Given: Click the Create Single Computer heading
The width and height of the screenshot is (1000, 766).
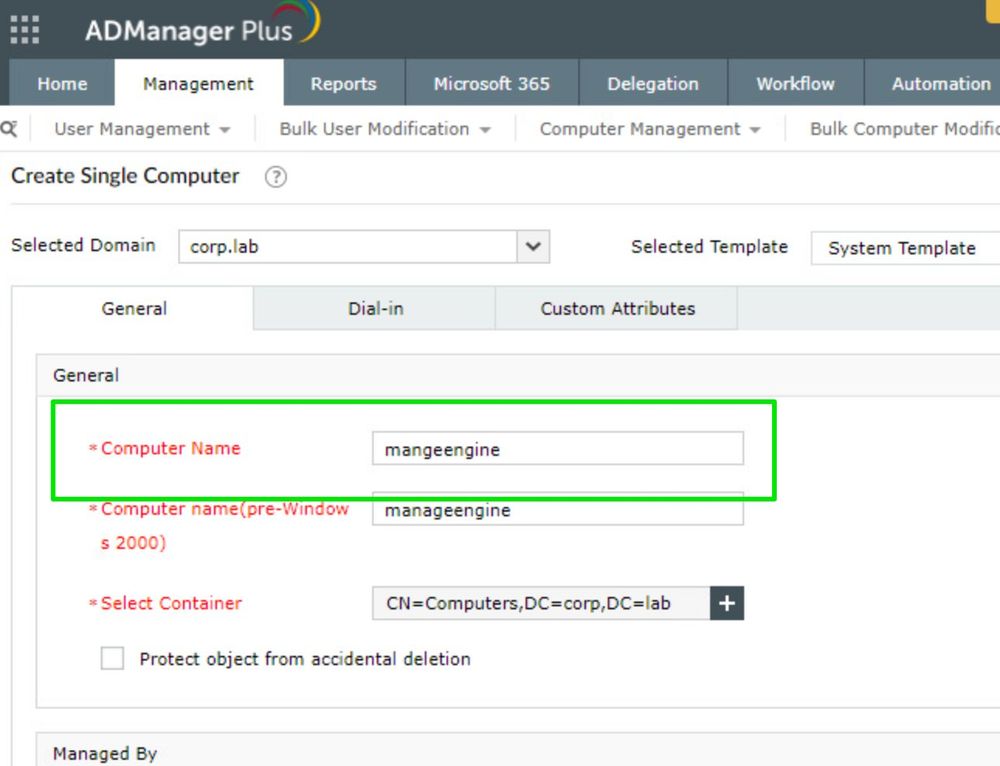Looking at the screenshot, I should click(125, 176).
